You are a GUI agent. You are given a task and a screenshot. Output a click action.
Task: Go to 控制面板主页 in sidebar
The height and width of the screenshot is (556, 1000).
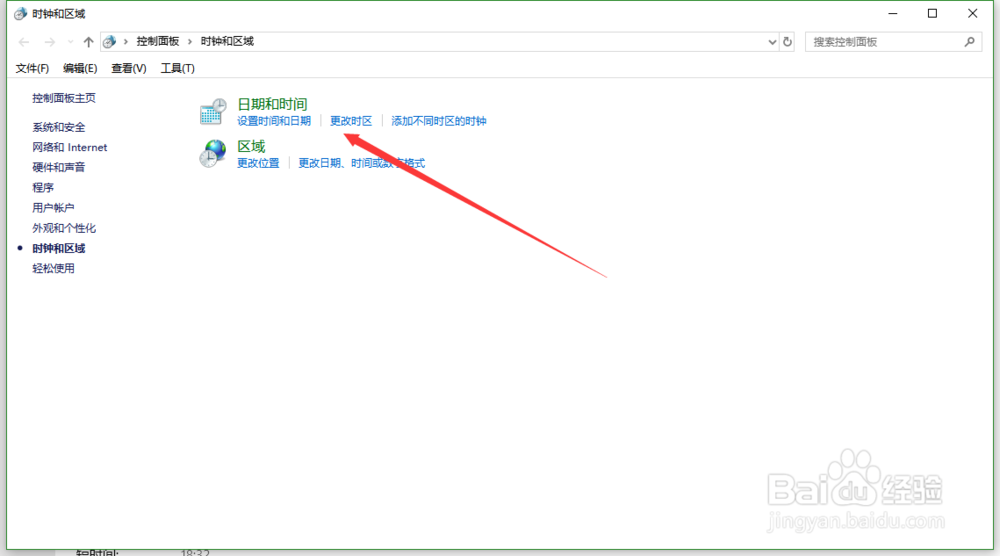coord(64,98)
